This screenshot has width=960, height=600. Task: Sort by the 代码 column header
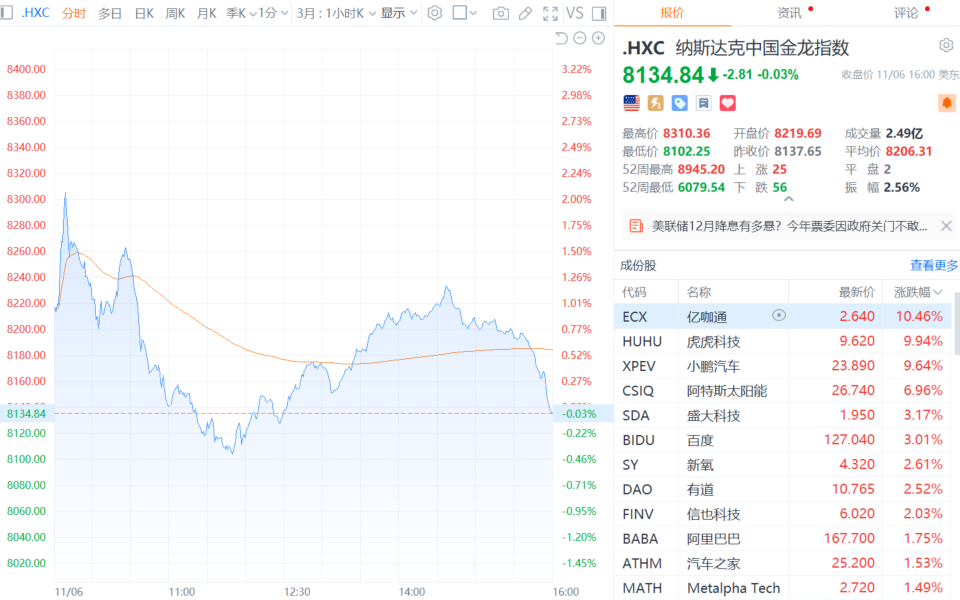pyautogui.click(x=634, y=292)
